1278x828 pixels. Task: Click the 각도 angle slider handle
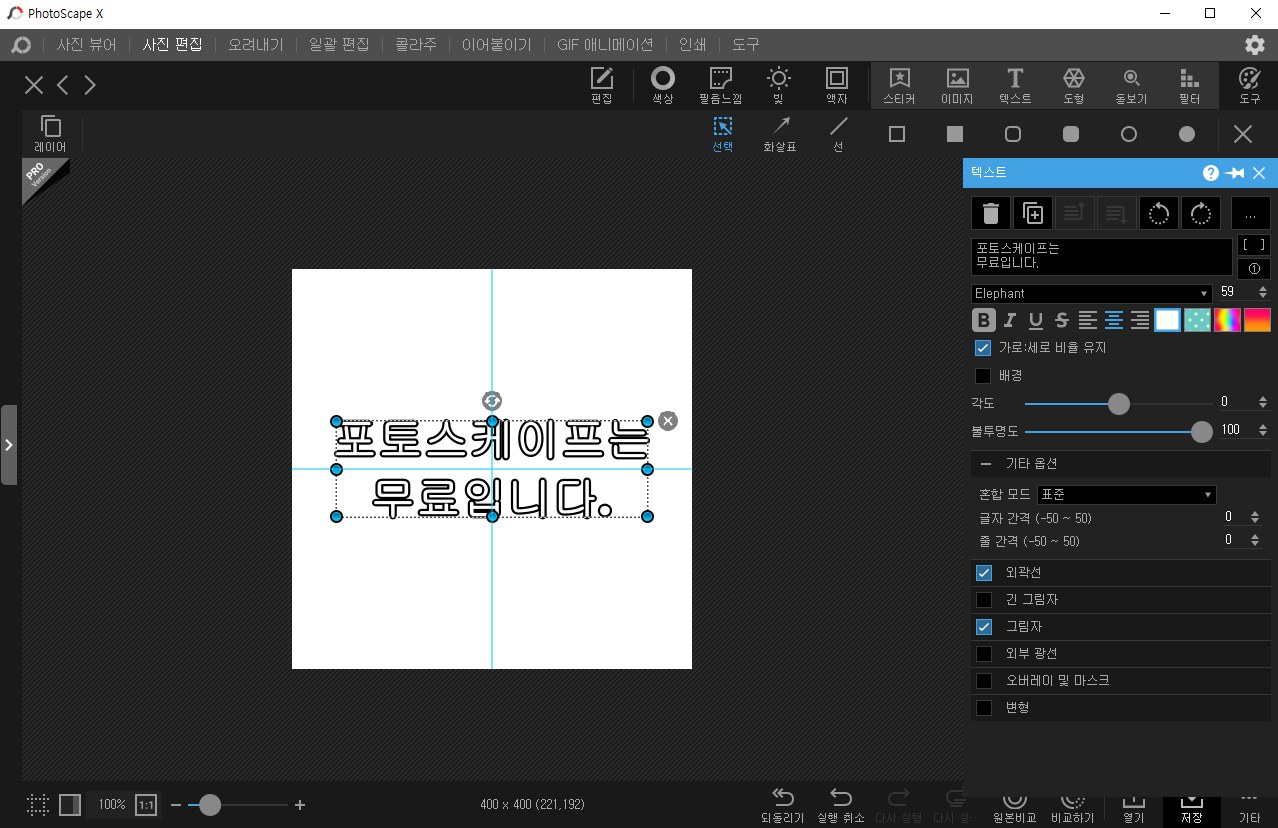pos(1119,404)
